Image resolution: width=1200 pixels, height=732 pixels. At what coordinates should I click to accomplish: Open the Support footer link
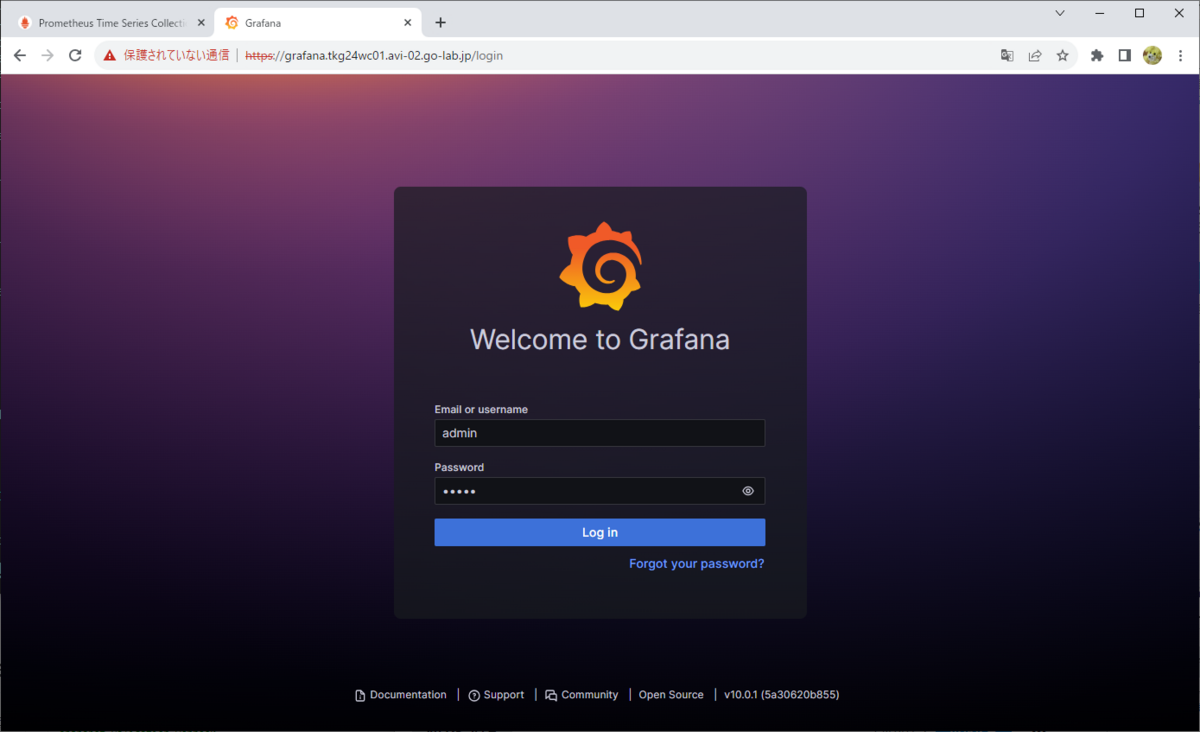point(496,695)
